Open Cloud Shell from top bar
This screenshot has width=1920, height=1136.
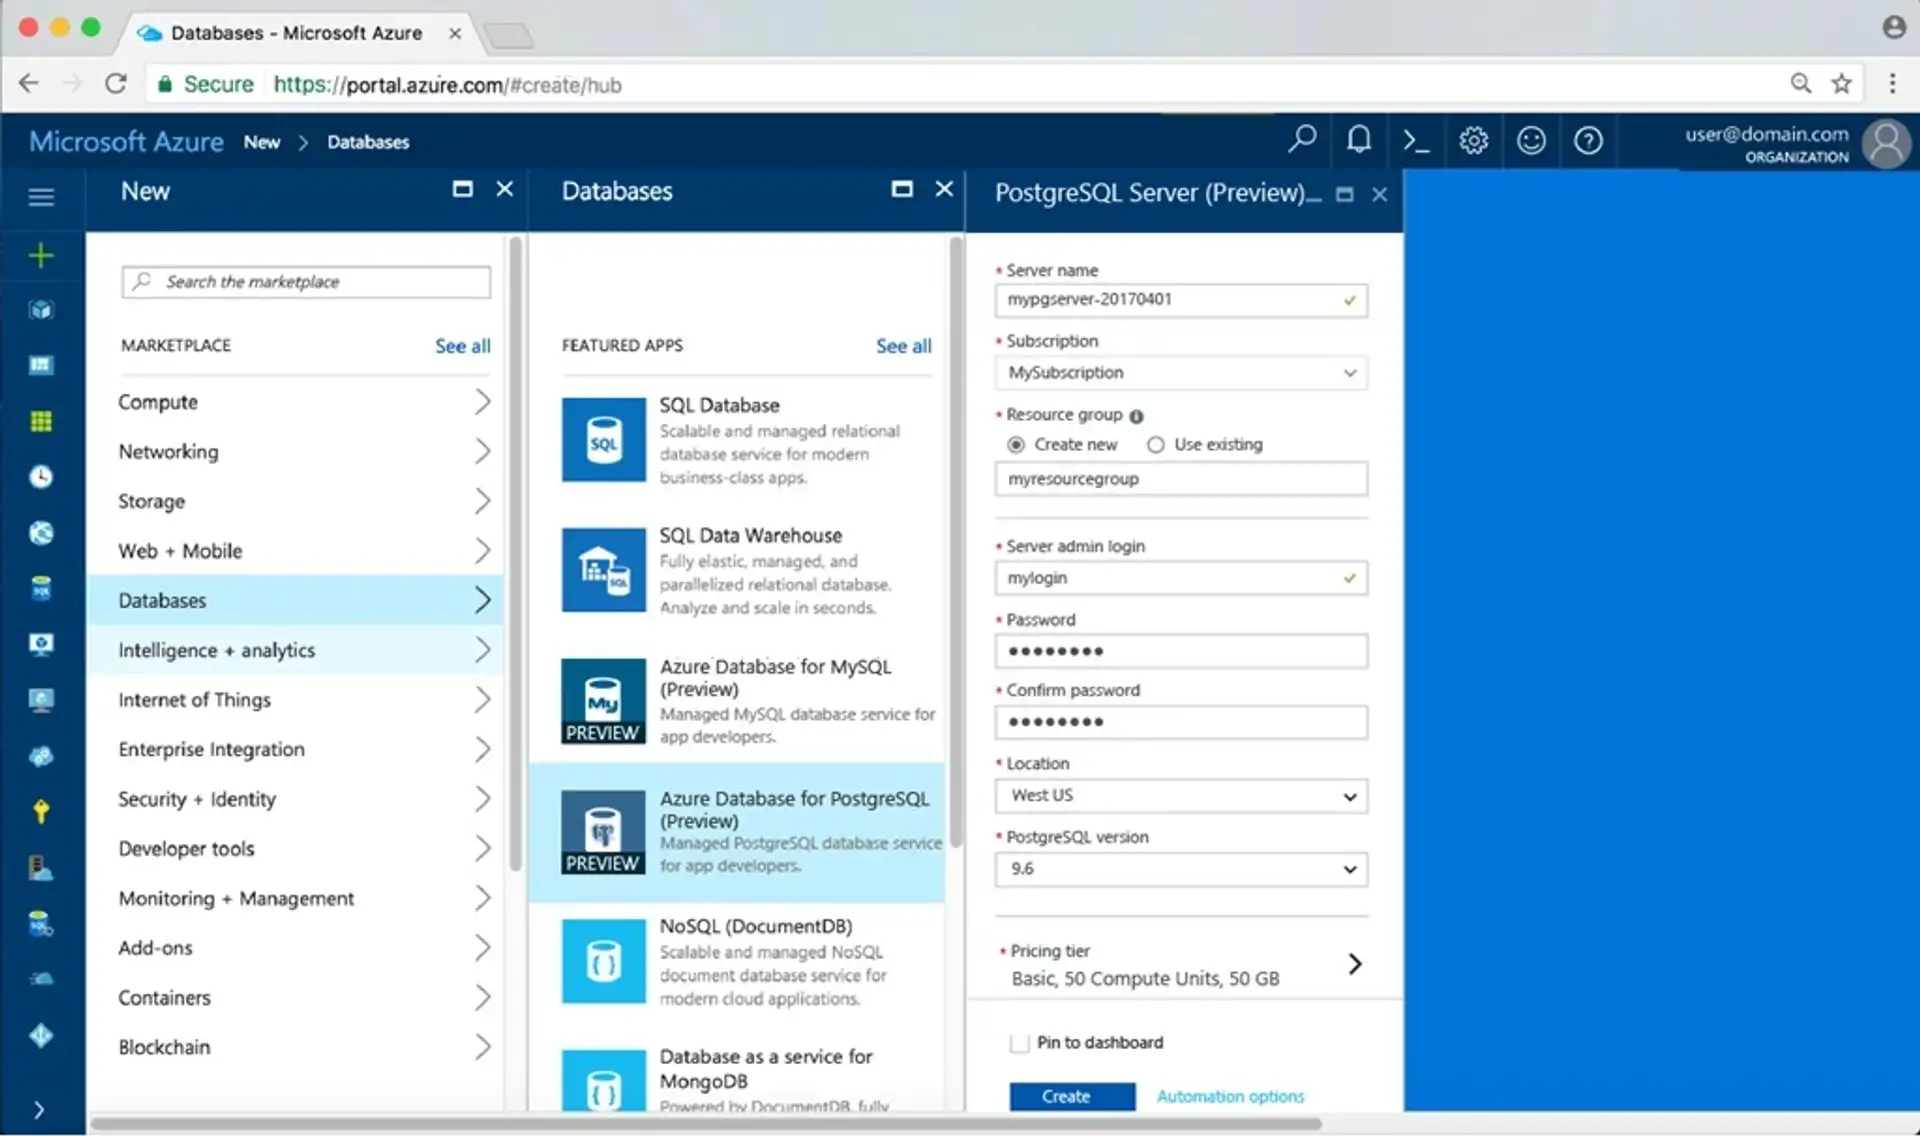click(x=1415, y=141)
